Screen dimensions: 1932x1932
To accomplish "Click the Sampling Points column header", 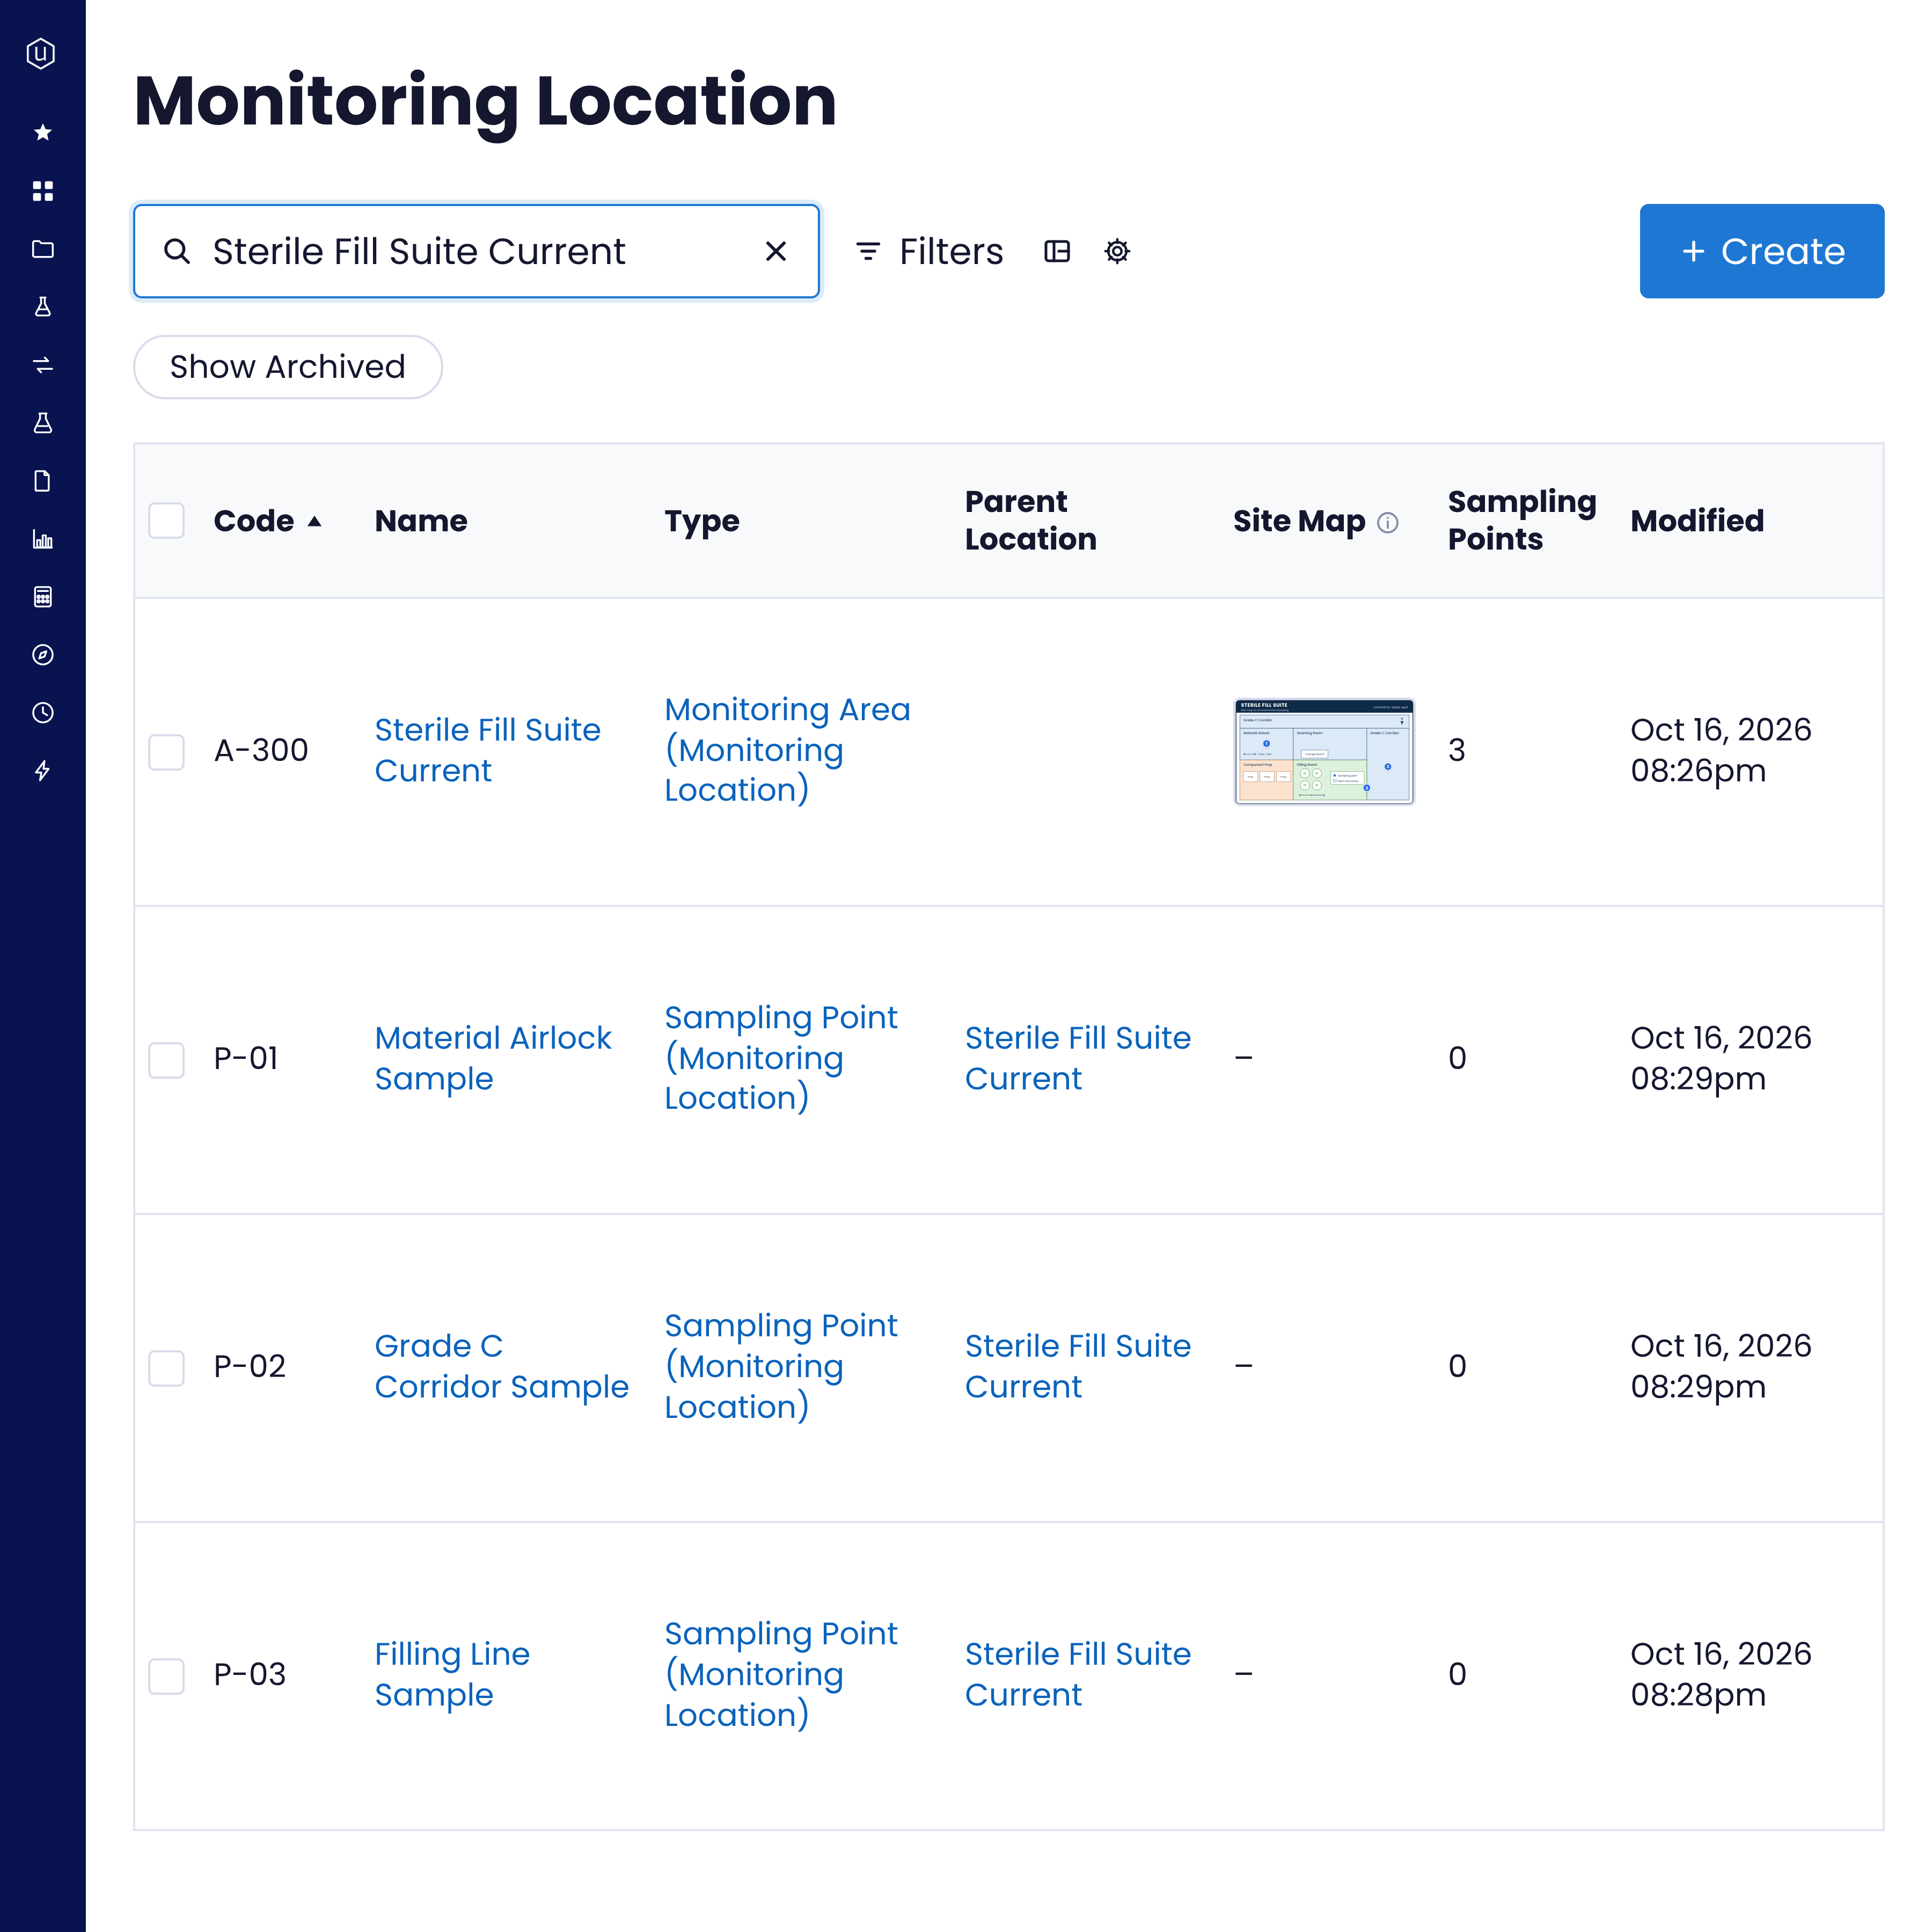I will click(x=1521, y=520).
